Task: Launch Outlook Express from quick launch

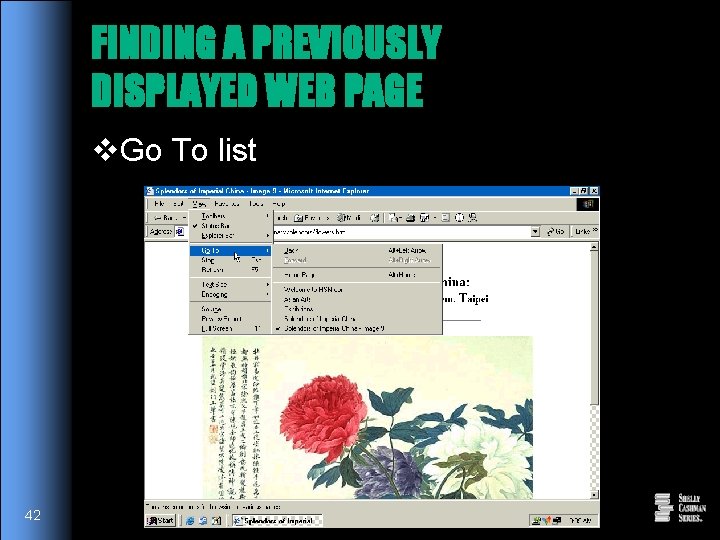Action: tap(203, 521)
